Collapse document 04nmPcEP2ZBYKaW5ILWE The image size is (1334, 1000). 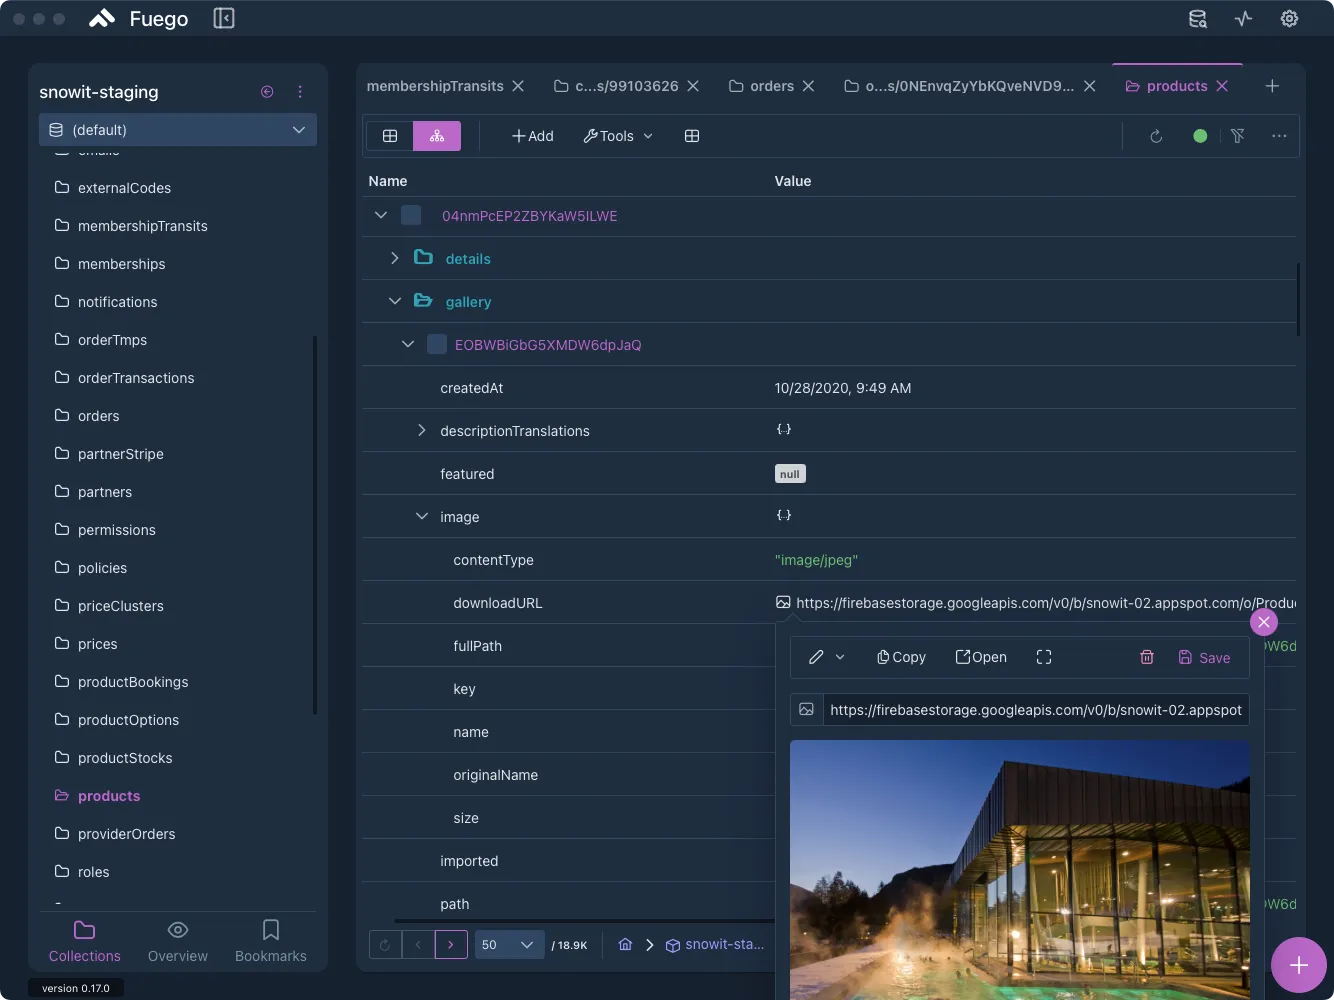[381, 215]
